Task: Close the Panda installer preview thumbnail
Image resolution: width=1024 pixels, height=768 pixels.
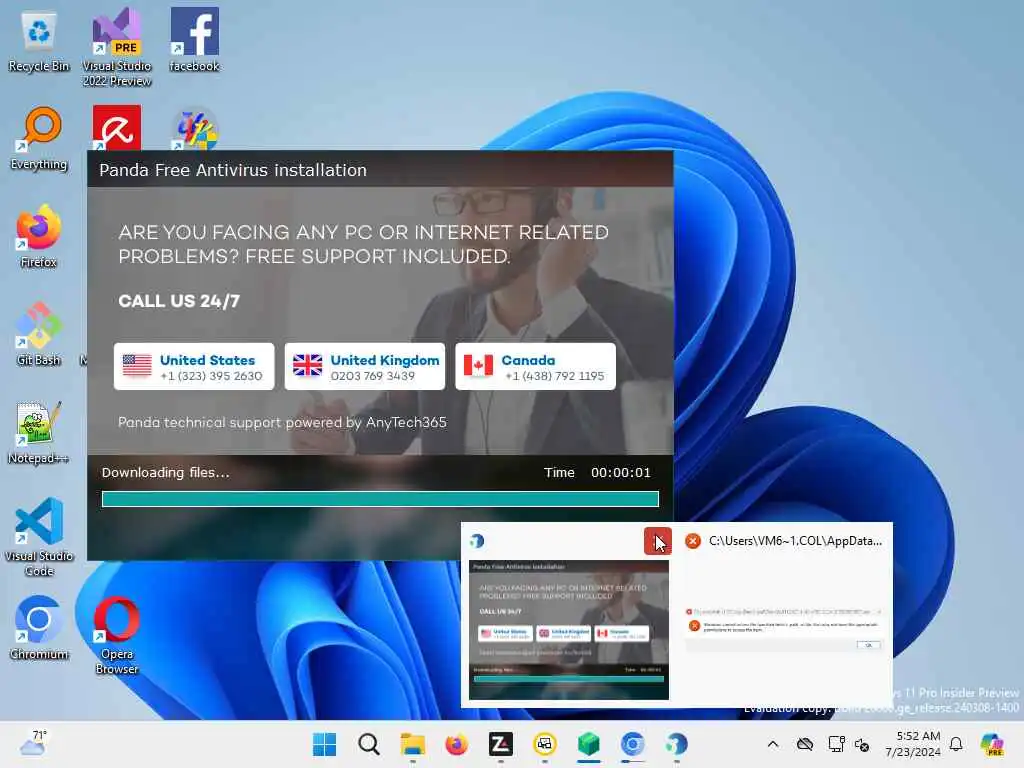Action: [658, 541]
